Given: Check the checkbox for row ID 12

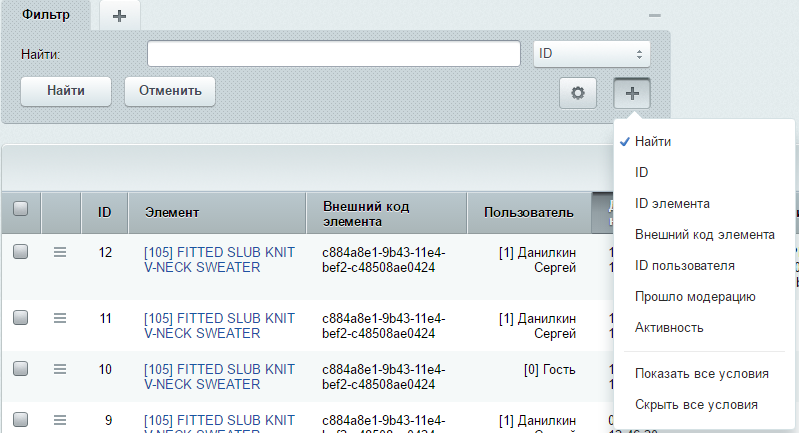Looking at the screenshot, I should [x=20, y=252].
